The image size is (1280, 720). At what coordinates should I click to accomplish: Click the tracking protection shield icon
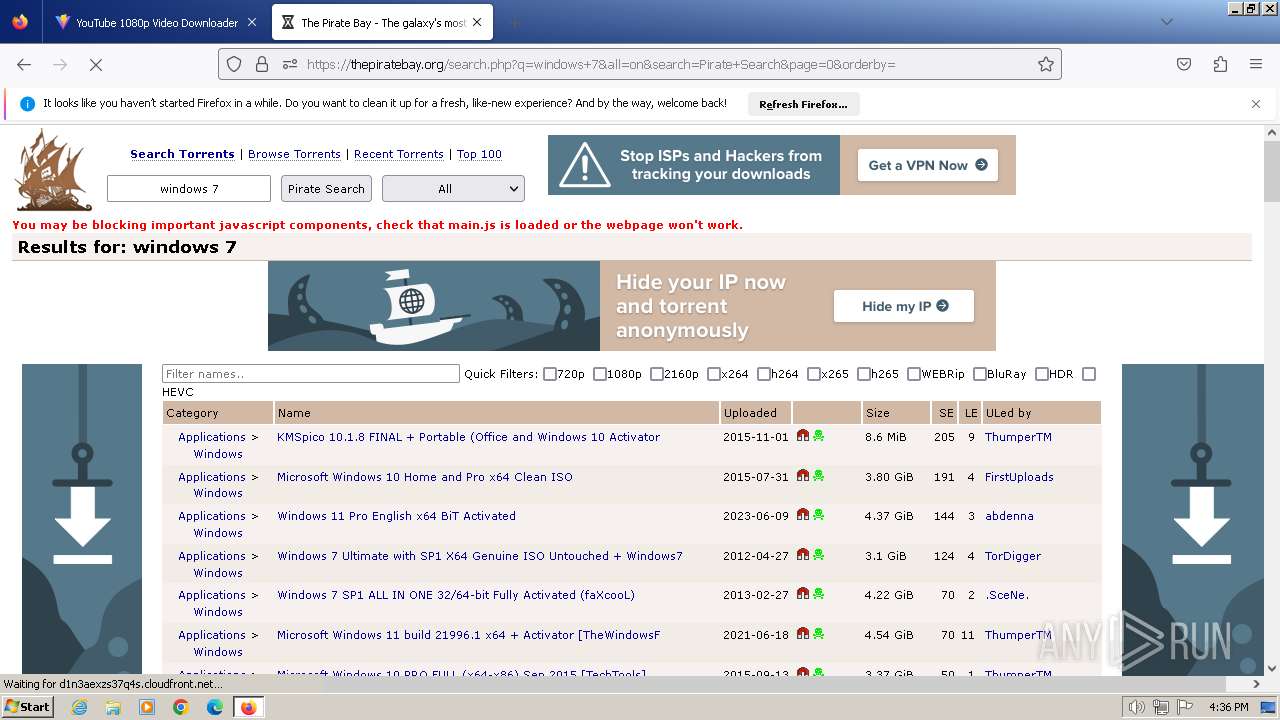(x=234, y=64)
